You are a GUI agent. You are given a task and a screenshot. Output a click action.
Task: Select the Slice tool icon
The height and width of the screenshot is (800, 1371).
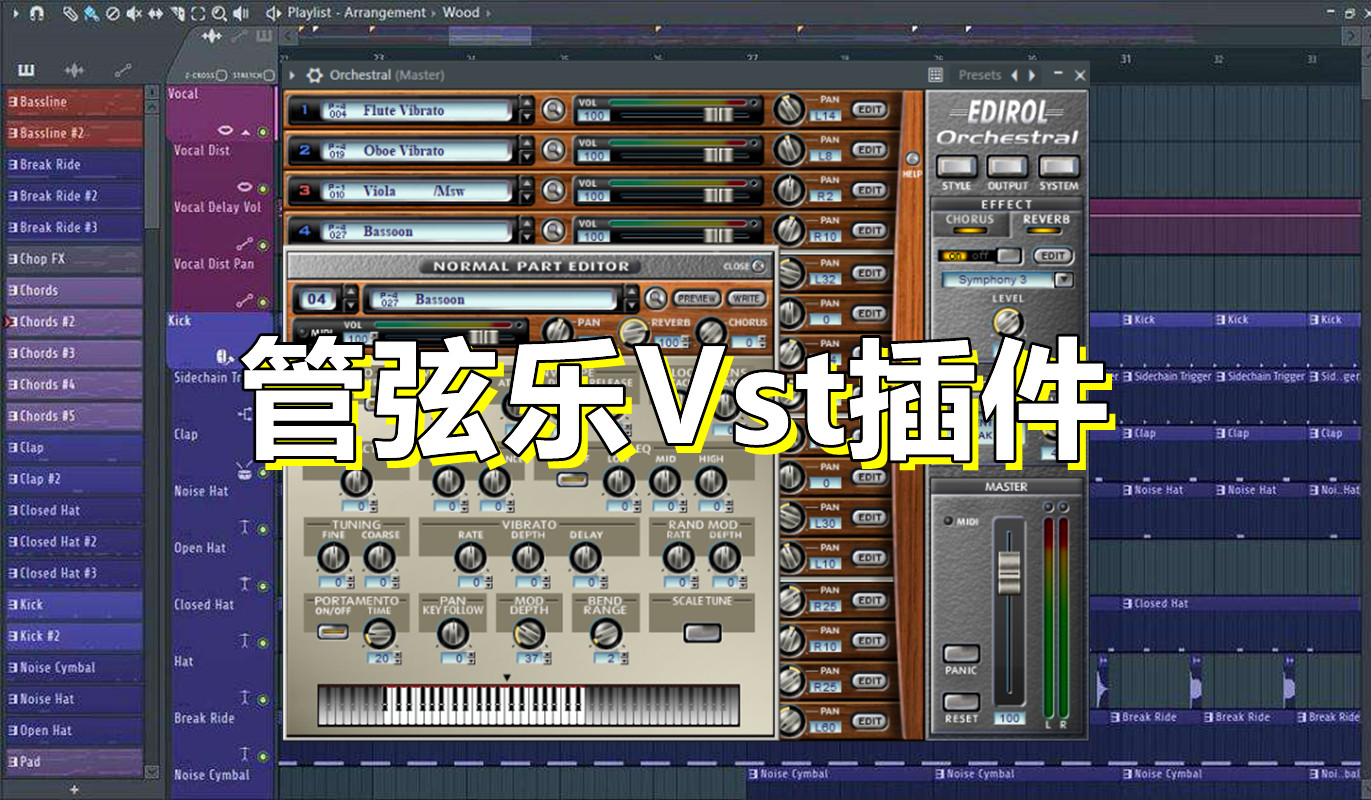click(176, 13)
